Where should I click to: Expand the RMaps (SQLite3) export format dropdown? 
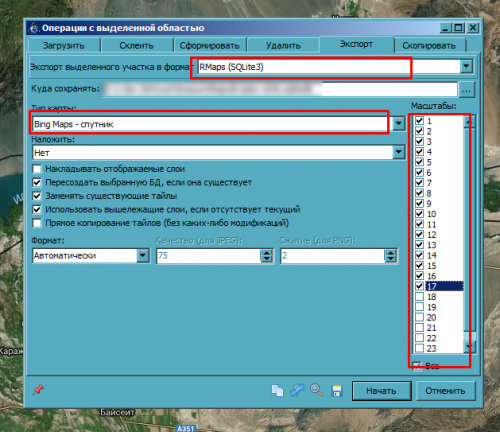click(466, 67)
